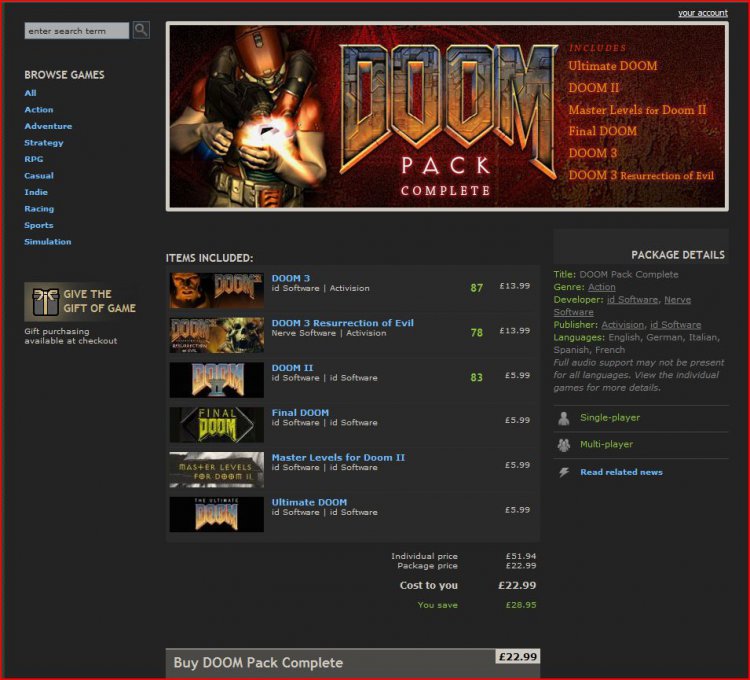
Task: Click the £22.99 price tag on buy bar
Action: click(x=518, y=657)
